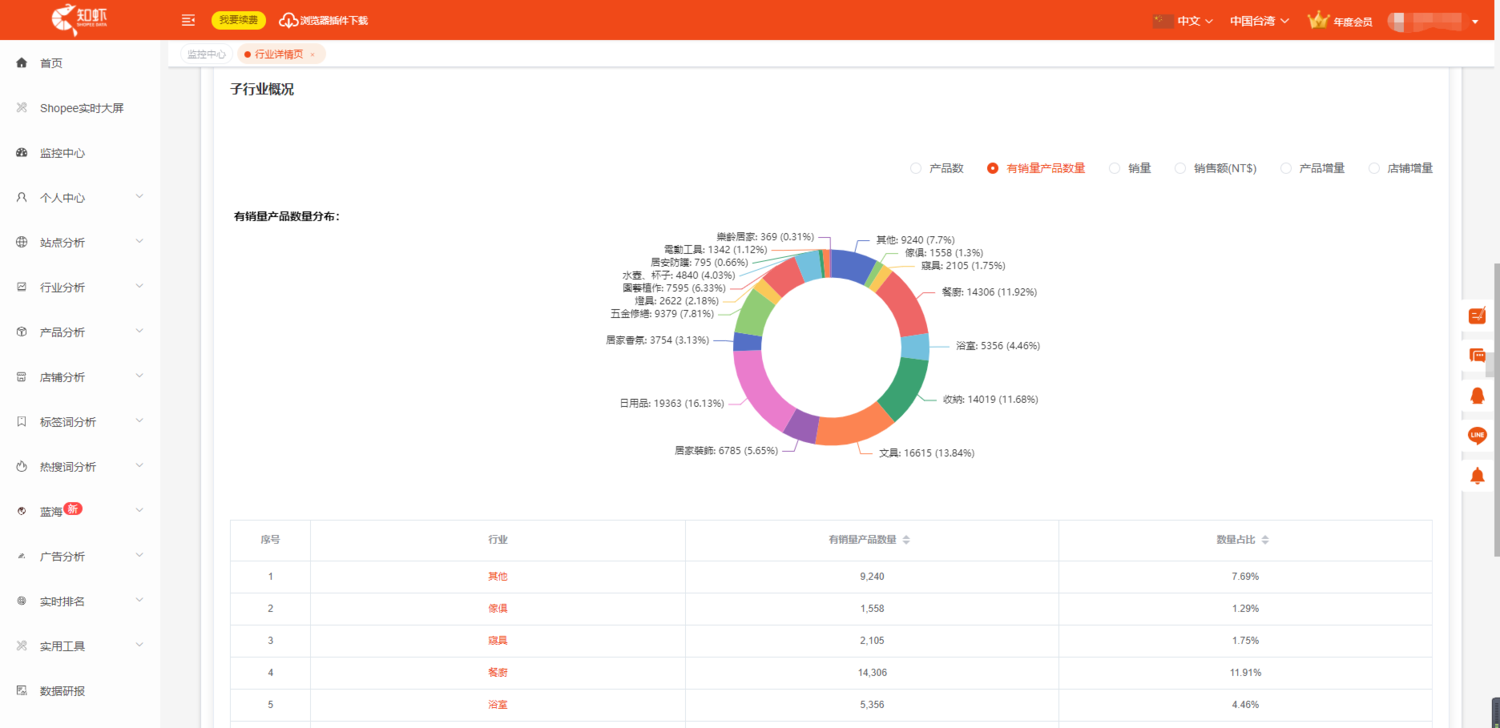This screenshot has width=1500, height=728.
Task: Click the 我要续费 renewal button
Action: click(x=238, y=20)
